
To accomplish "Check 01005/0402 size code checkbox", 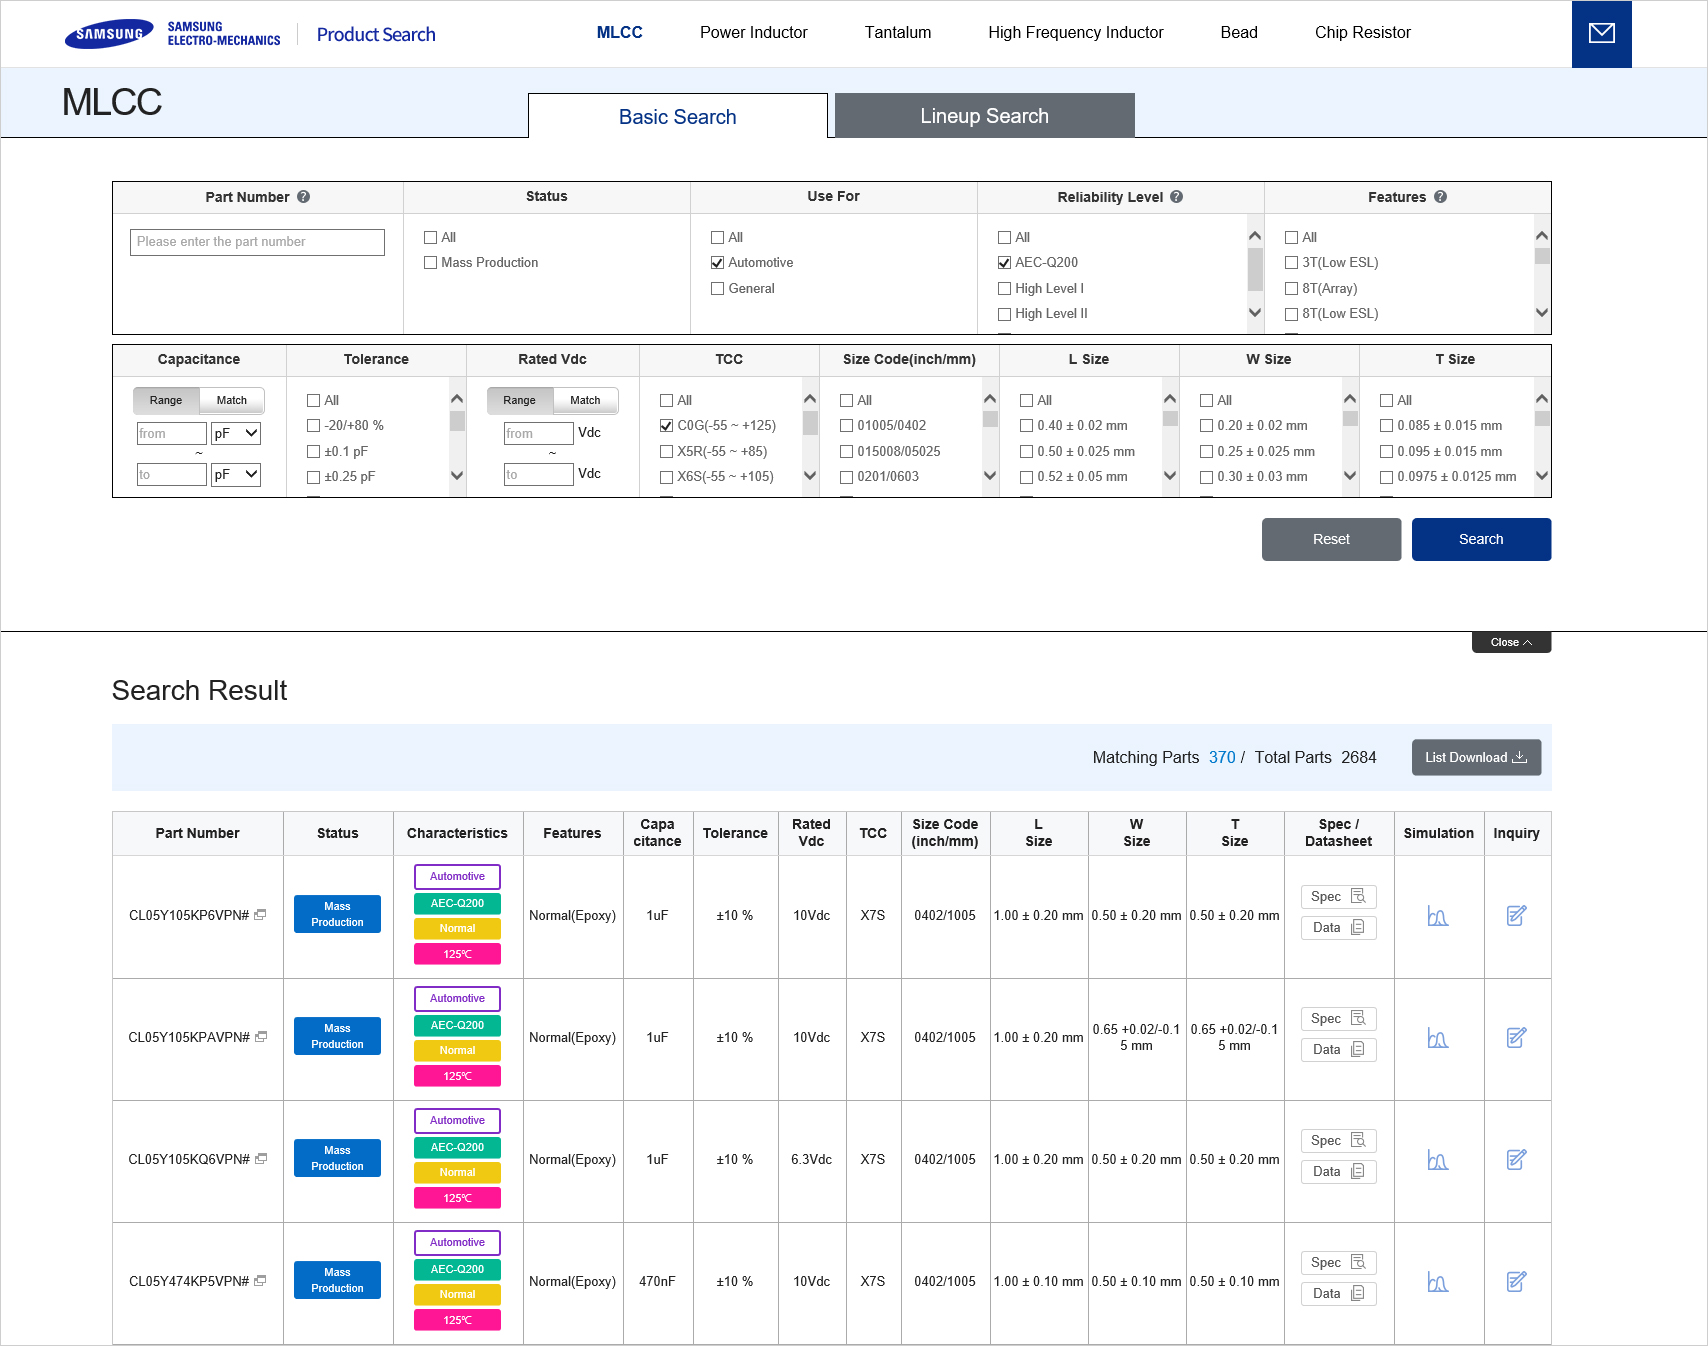I will 847,426.
